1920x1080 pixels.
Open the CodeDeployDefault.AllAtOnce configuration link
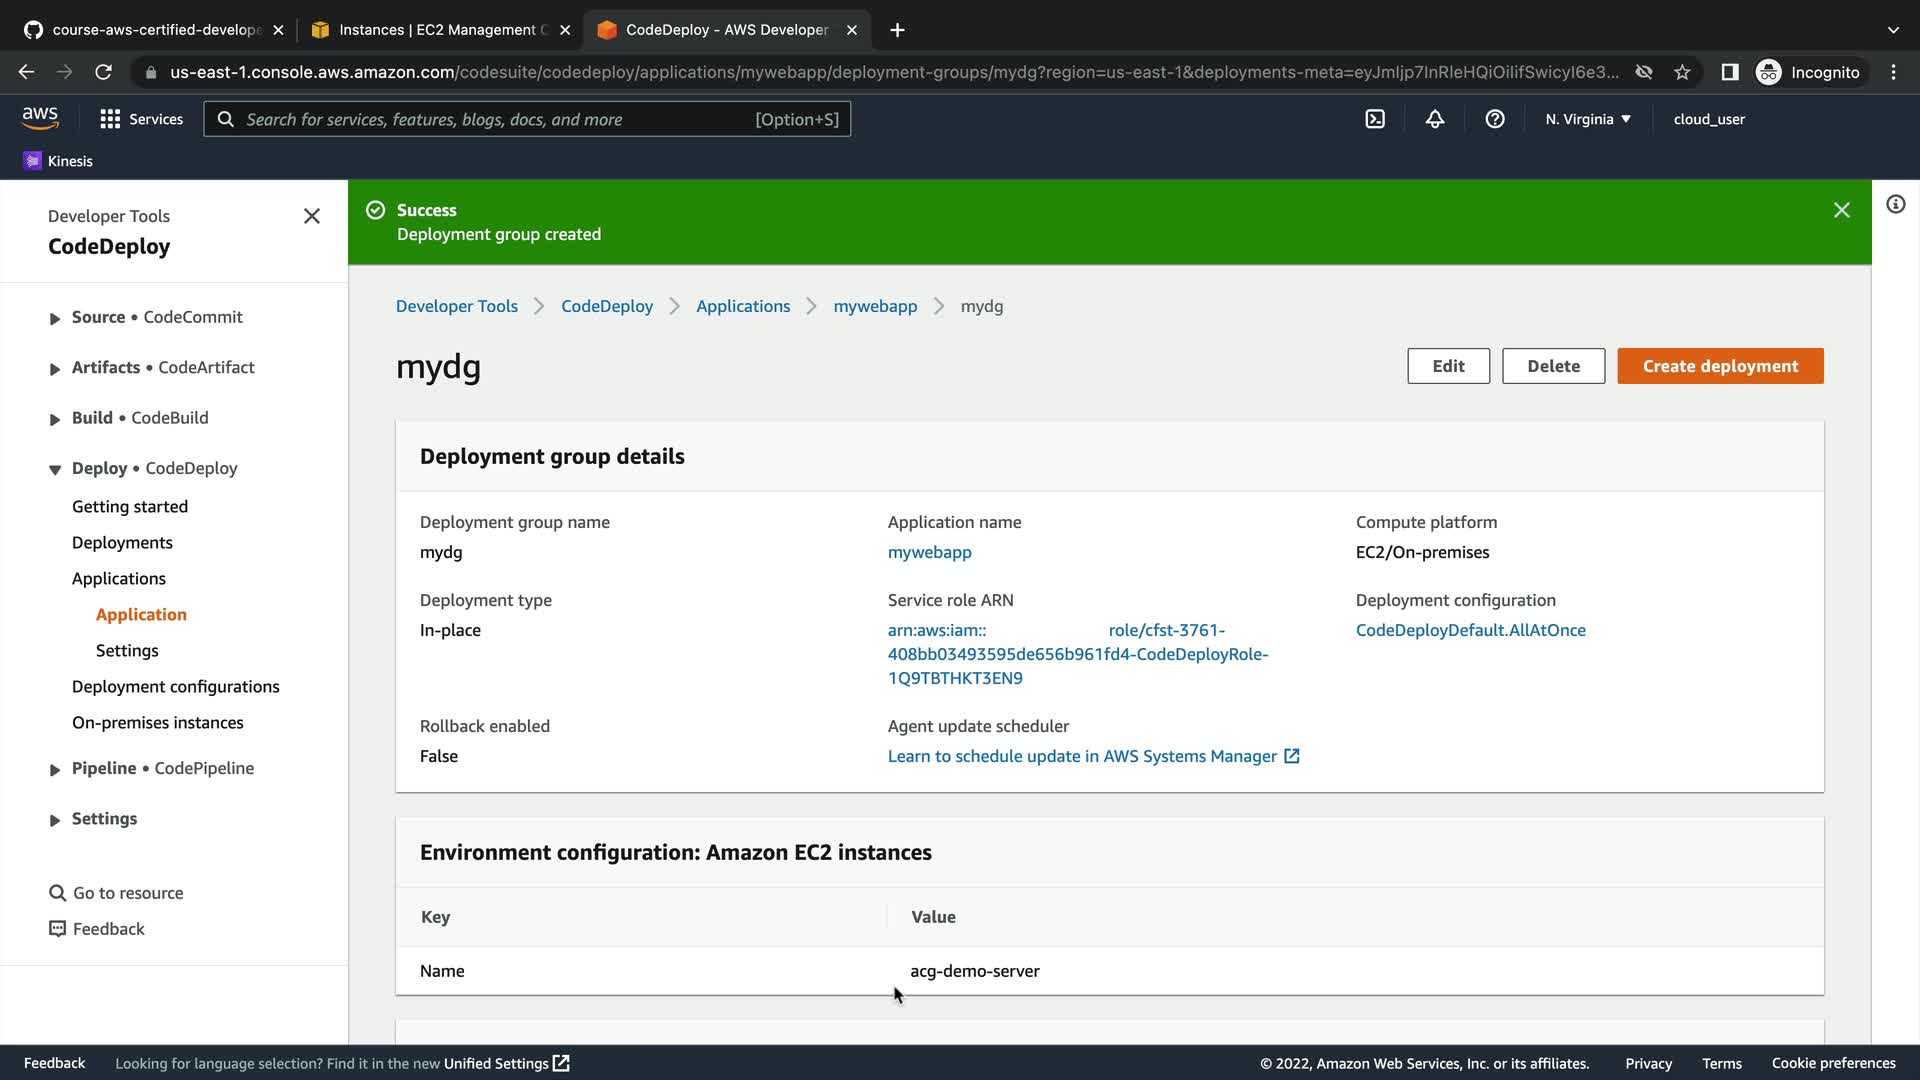(x=1470, y=630)
